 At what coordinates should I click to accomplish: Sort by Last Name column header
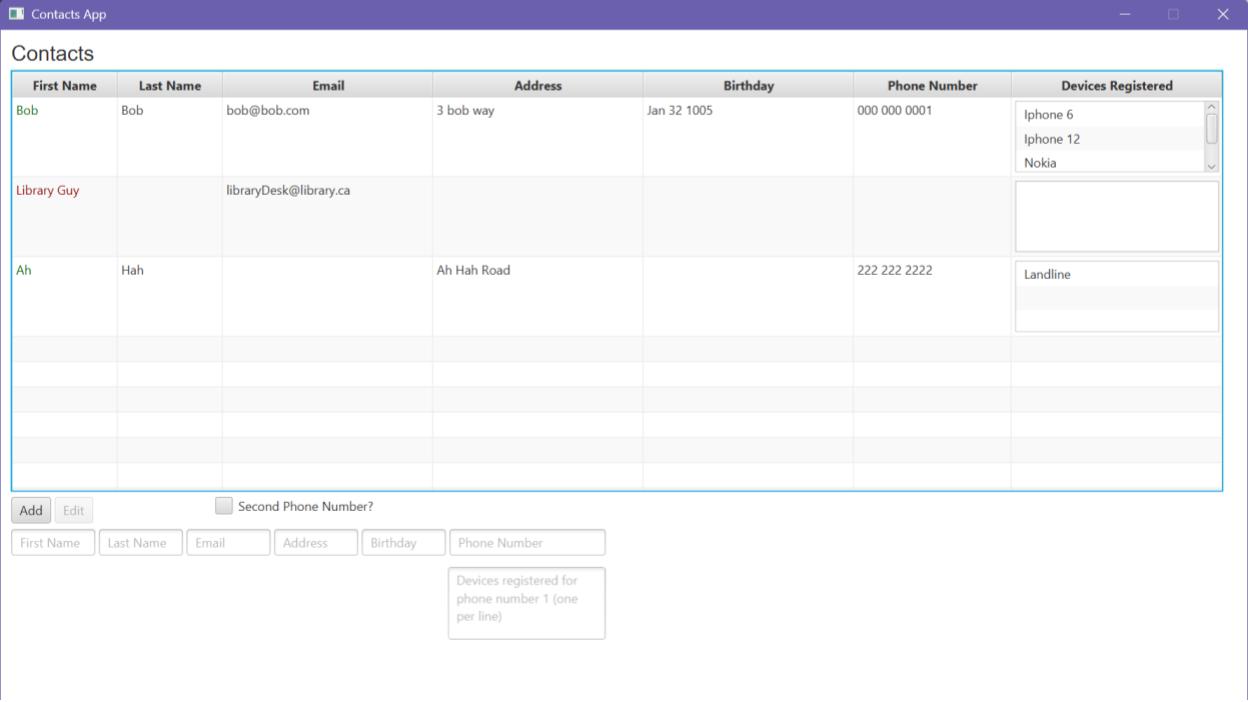tap(170, 86)
